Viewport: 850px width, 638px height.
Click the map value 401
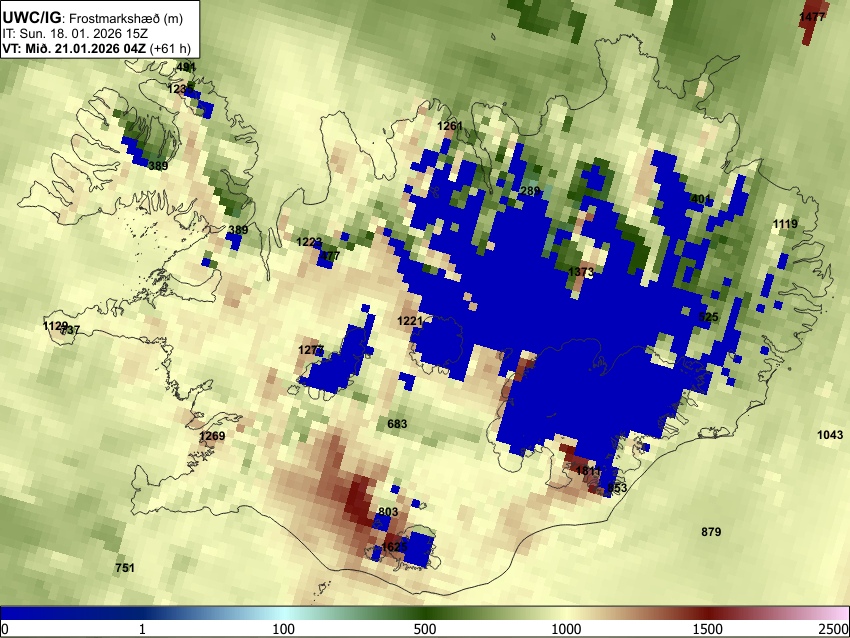(700, 199)
